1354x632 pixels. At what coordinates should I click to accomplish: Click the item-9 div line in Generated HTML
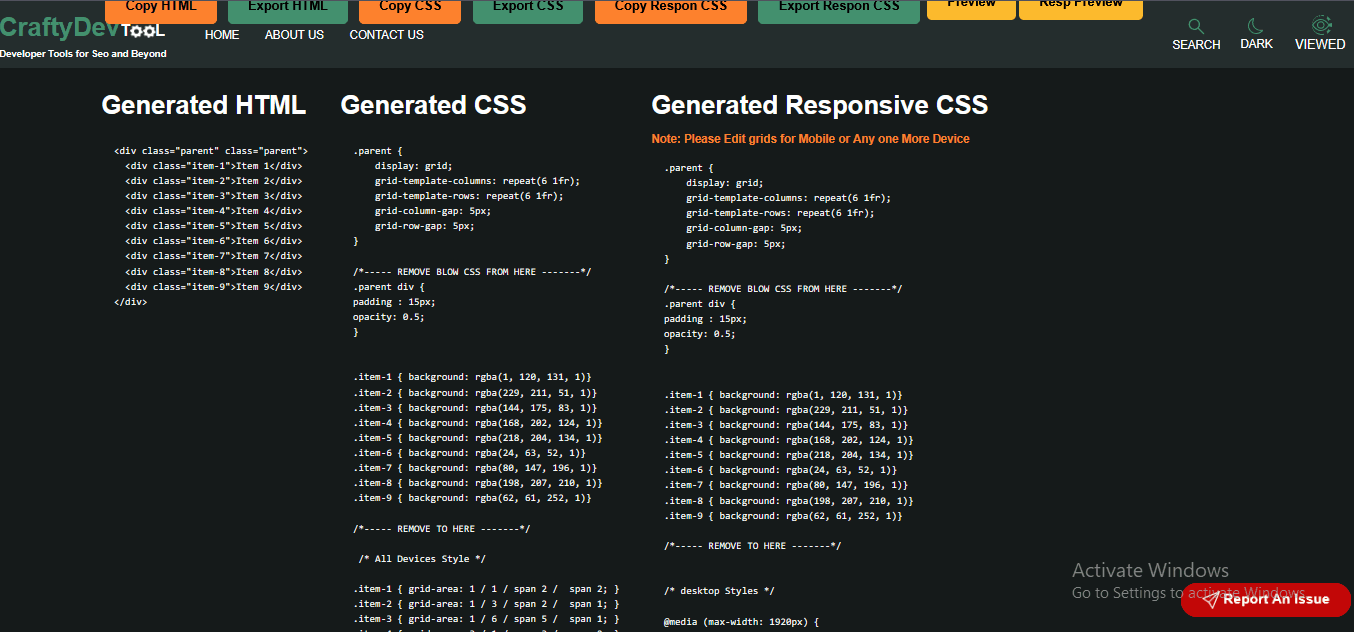[x=214, y=287]
